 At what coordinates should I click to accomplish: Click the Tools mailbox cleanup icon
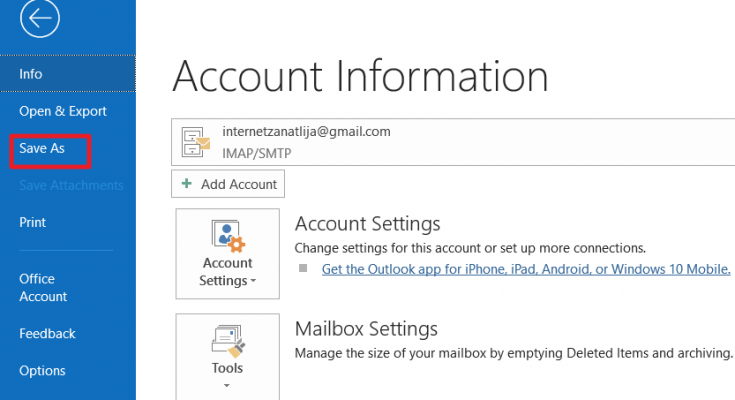pos(228,341)
